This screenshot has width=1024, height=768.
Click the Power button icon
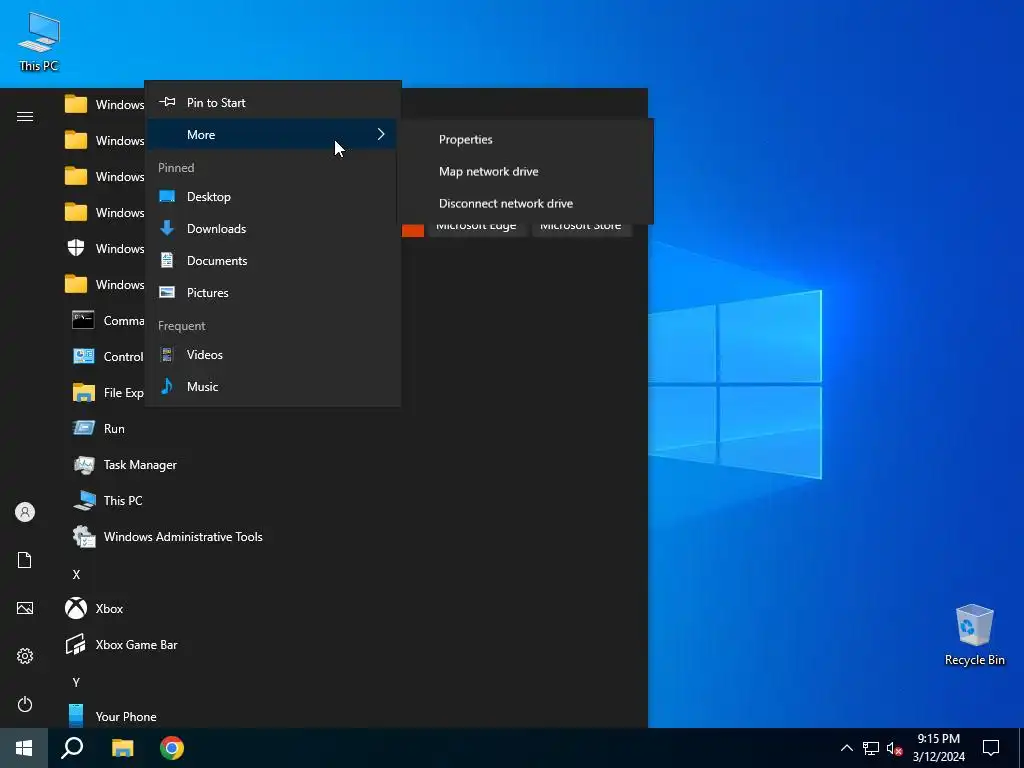(x=25, y=704)
